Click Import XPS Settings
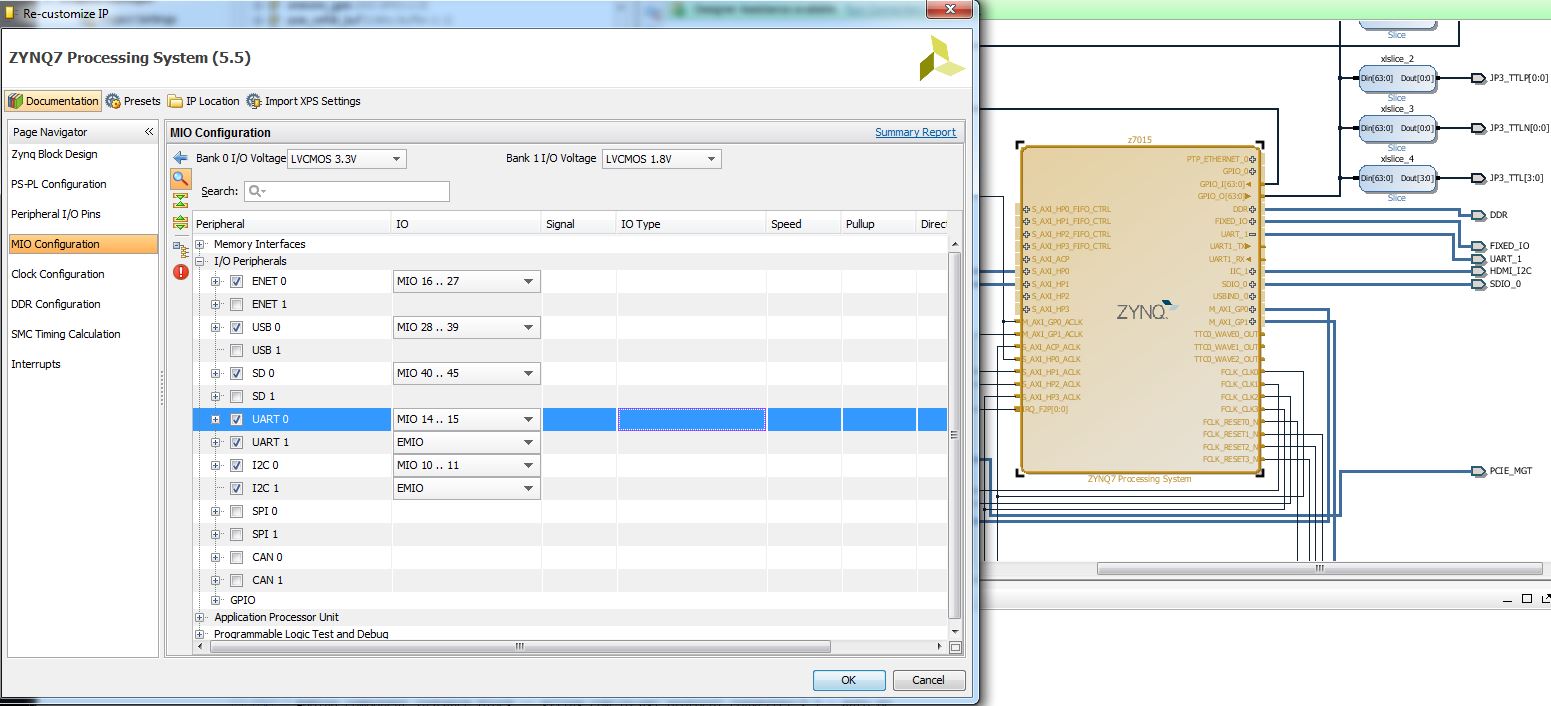 tap(304, 101)
